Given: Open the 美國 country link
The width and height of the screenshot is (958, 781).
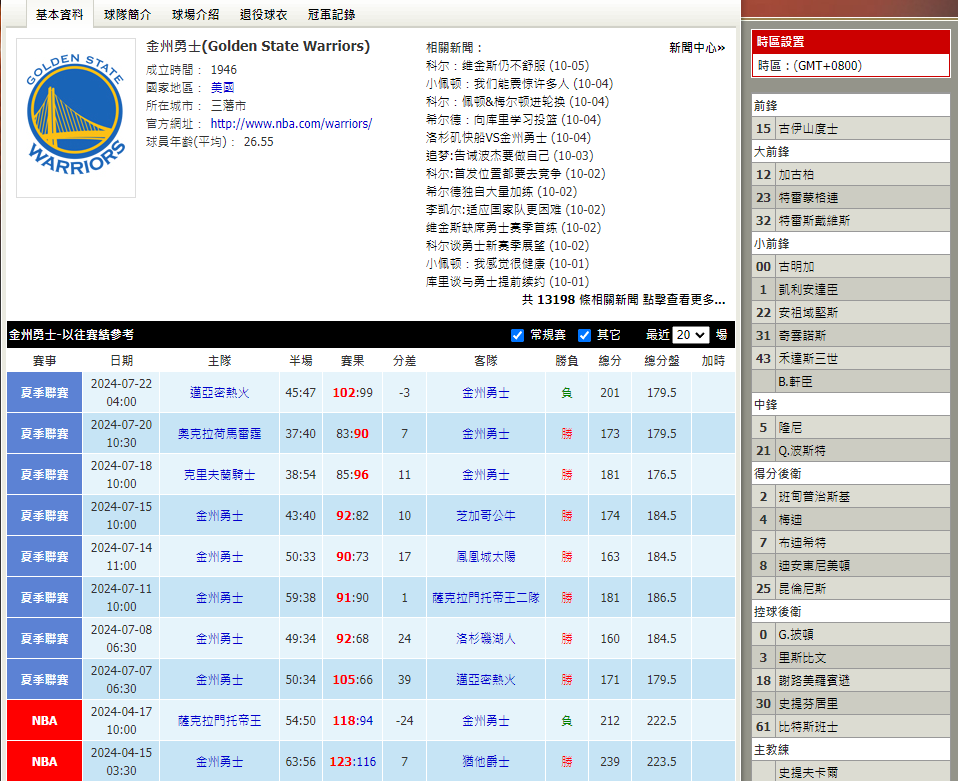Looking at the screenshot, I should [222, 87].
